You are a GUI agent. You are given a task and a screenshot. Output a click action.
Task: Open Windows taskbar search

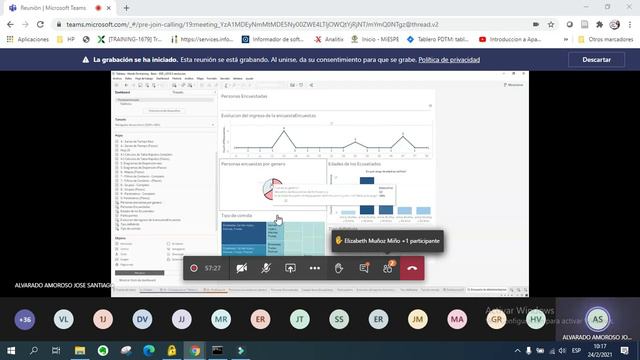point(34,351)
